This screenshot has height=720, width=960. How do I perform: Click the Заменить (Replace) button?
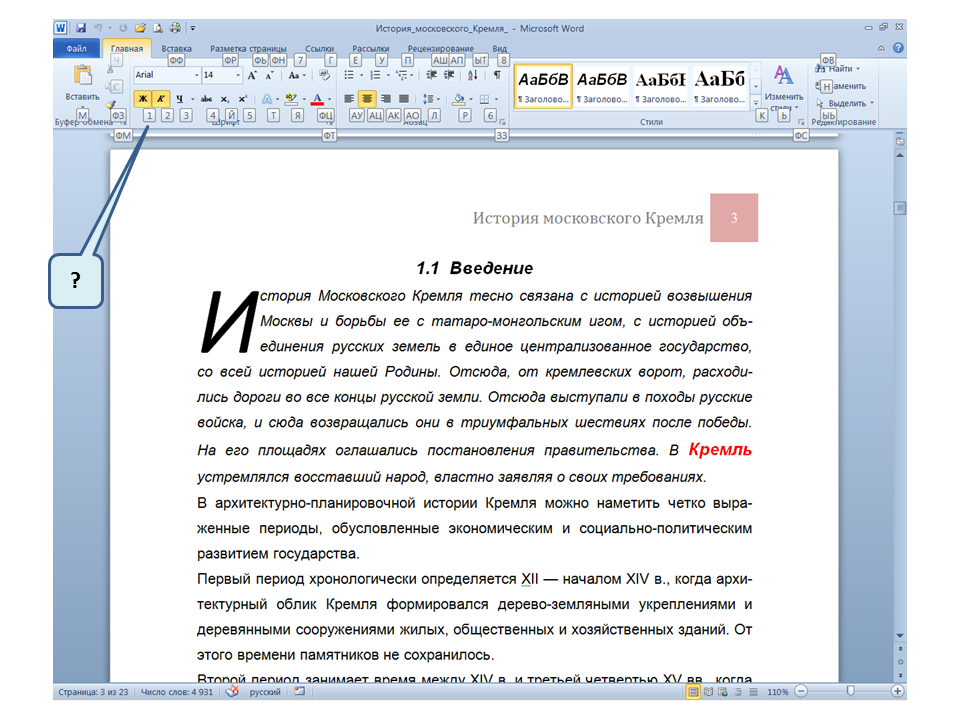coord(848,86)
